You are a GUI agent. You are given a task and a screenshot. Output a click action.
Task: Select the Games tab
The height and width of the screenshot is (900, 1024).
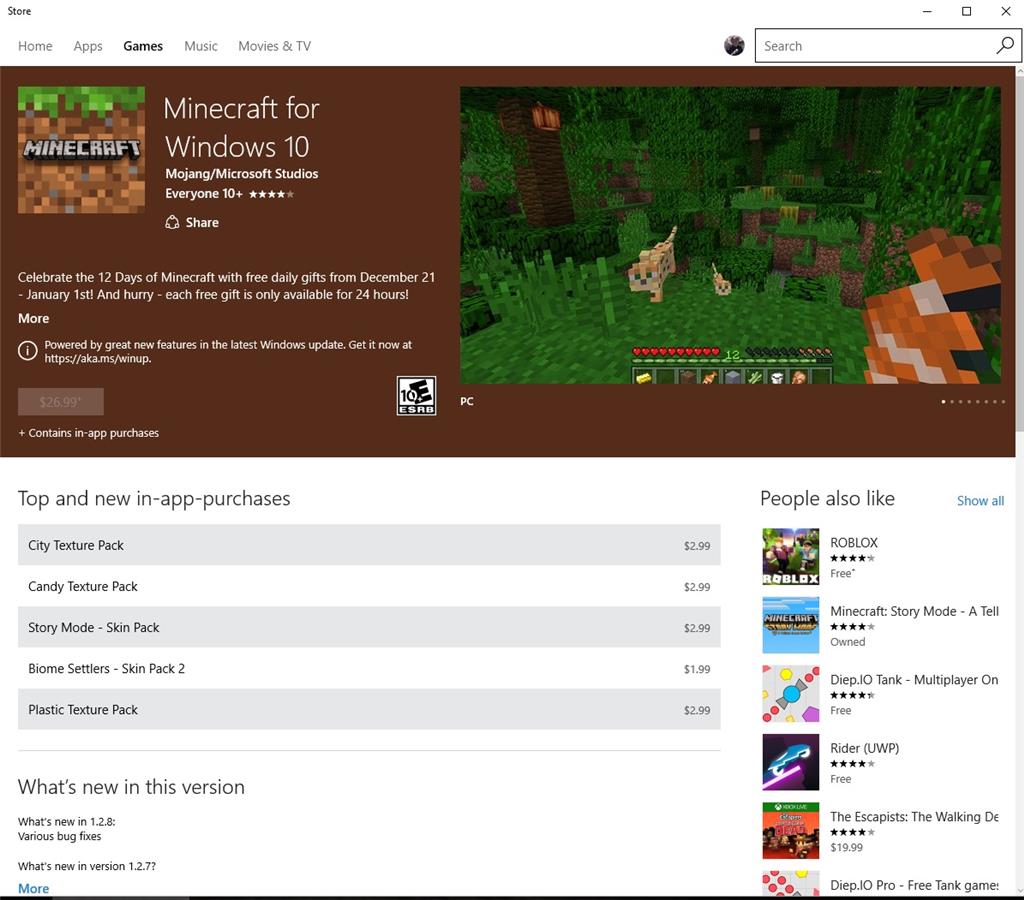(x=143, y=46)
